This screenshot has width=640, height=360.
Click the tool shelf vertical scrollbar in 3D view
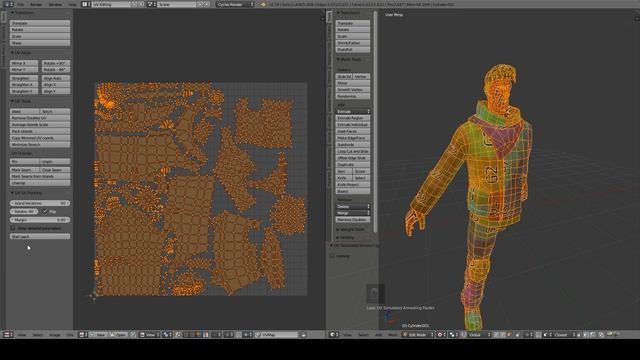click(x=375, y=122)
